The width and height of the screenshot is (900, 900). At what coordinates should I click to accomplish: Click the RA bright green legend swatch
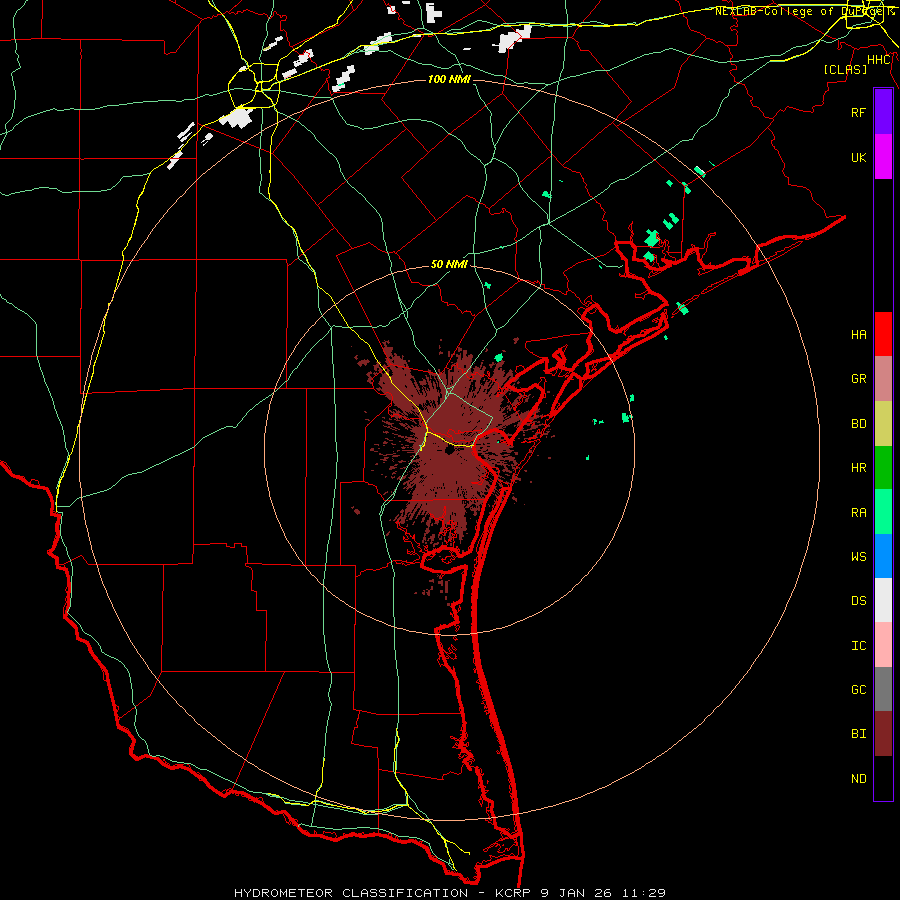[883, 512]
